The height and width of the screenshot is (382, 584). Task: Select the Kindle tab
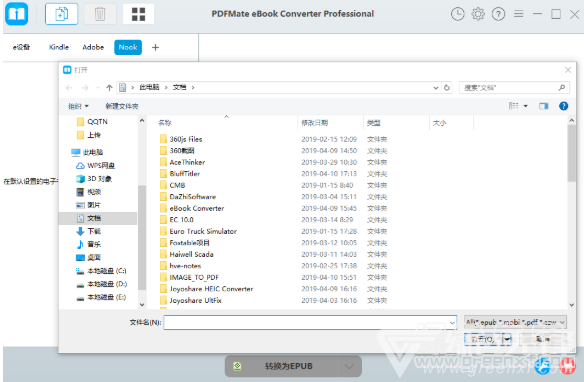click(59, 47)
